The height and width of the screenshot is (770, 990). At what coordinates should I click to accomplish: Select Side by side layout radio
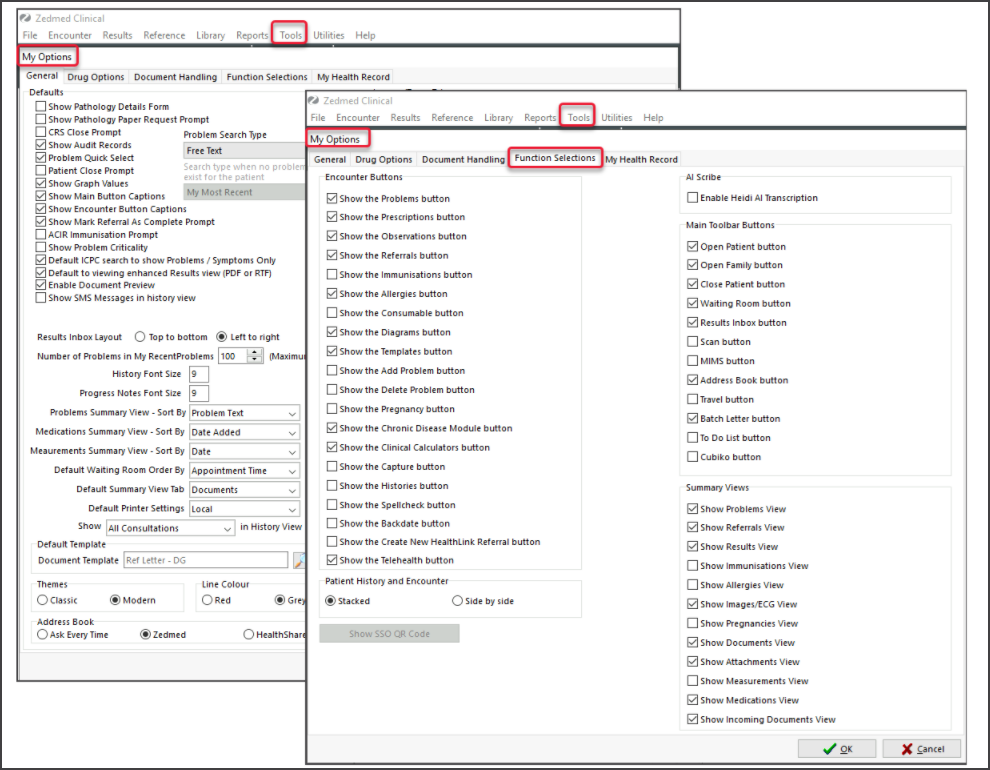pyautogui.click(x=458, y=601)
